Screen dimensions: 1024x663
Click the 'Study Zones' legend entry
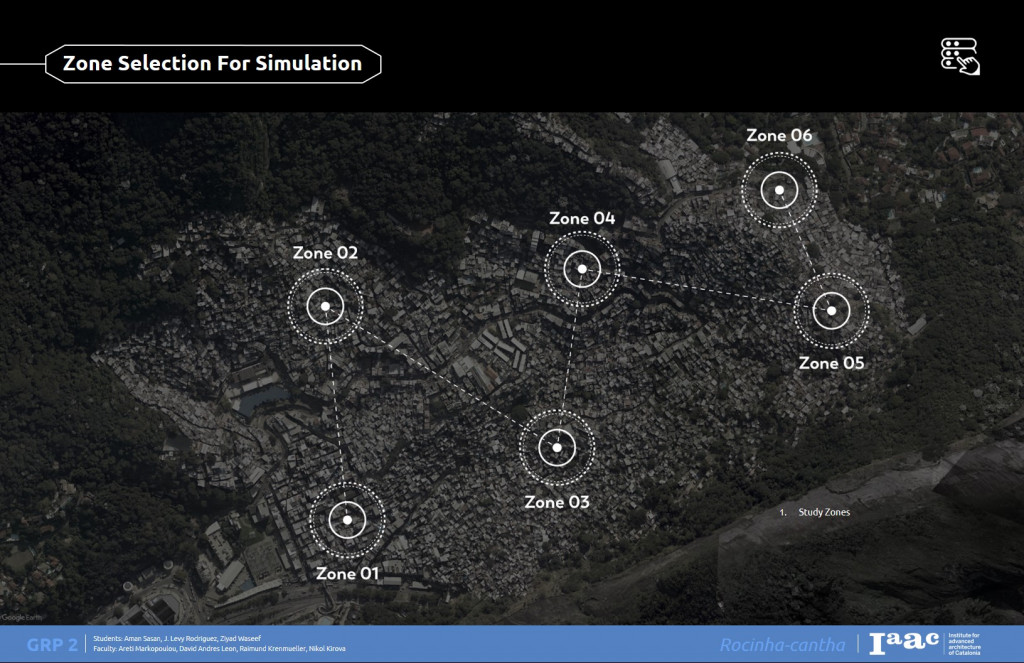pyautogui.click(x=823, y=512)
